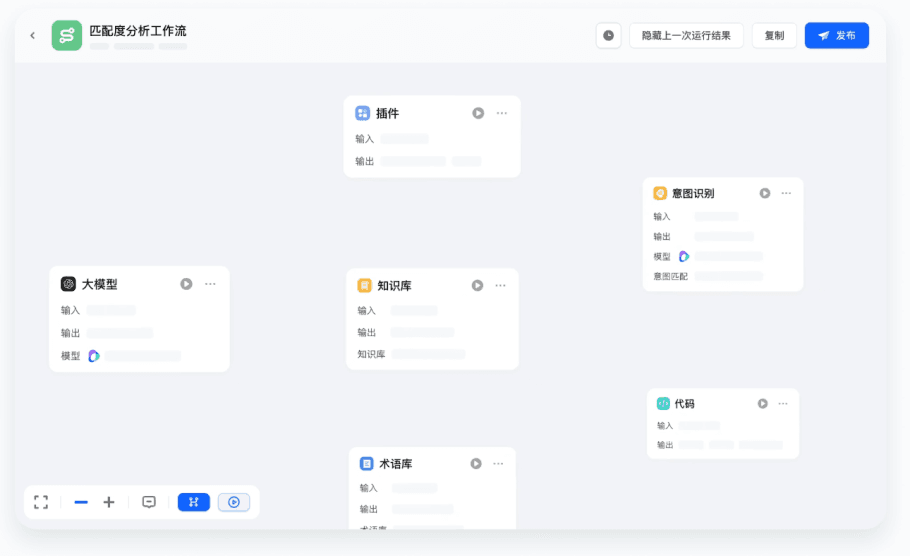
Task: Click the 术语库 node icon
Action: (x=366, y=464)
